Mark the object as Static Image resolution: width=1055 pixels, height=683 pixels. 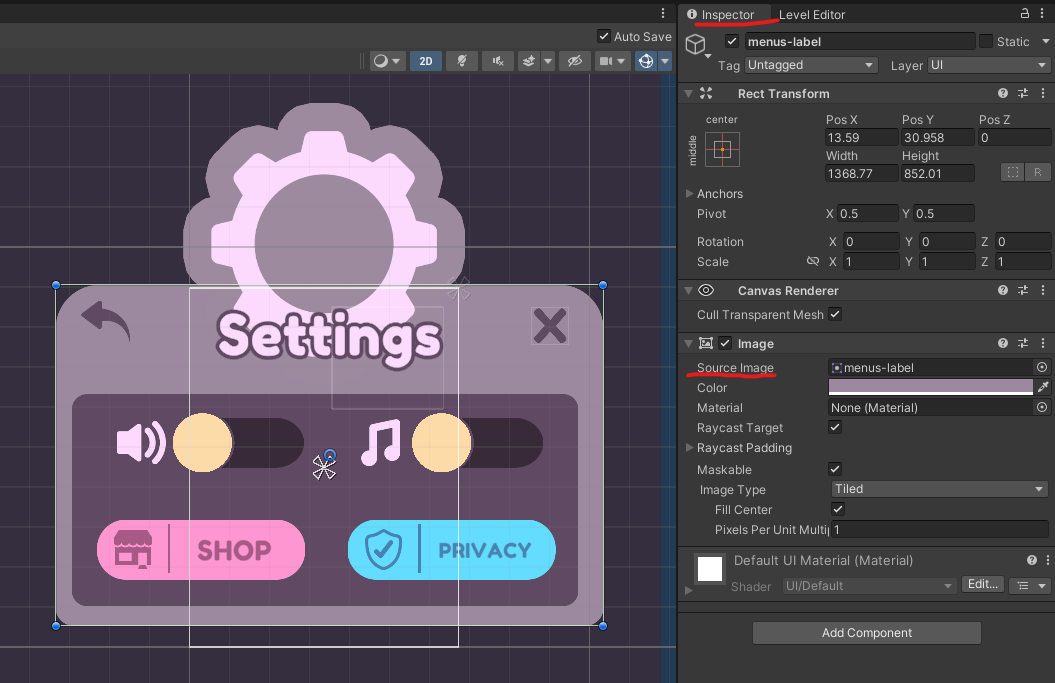[986, 41]
